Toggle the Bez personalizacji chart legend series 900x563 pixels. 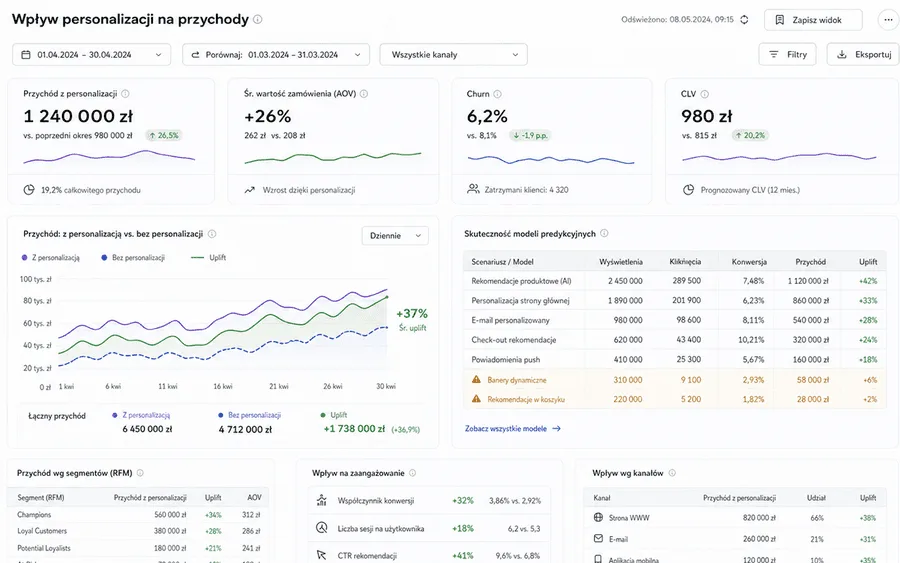click(x=133, y=258)
